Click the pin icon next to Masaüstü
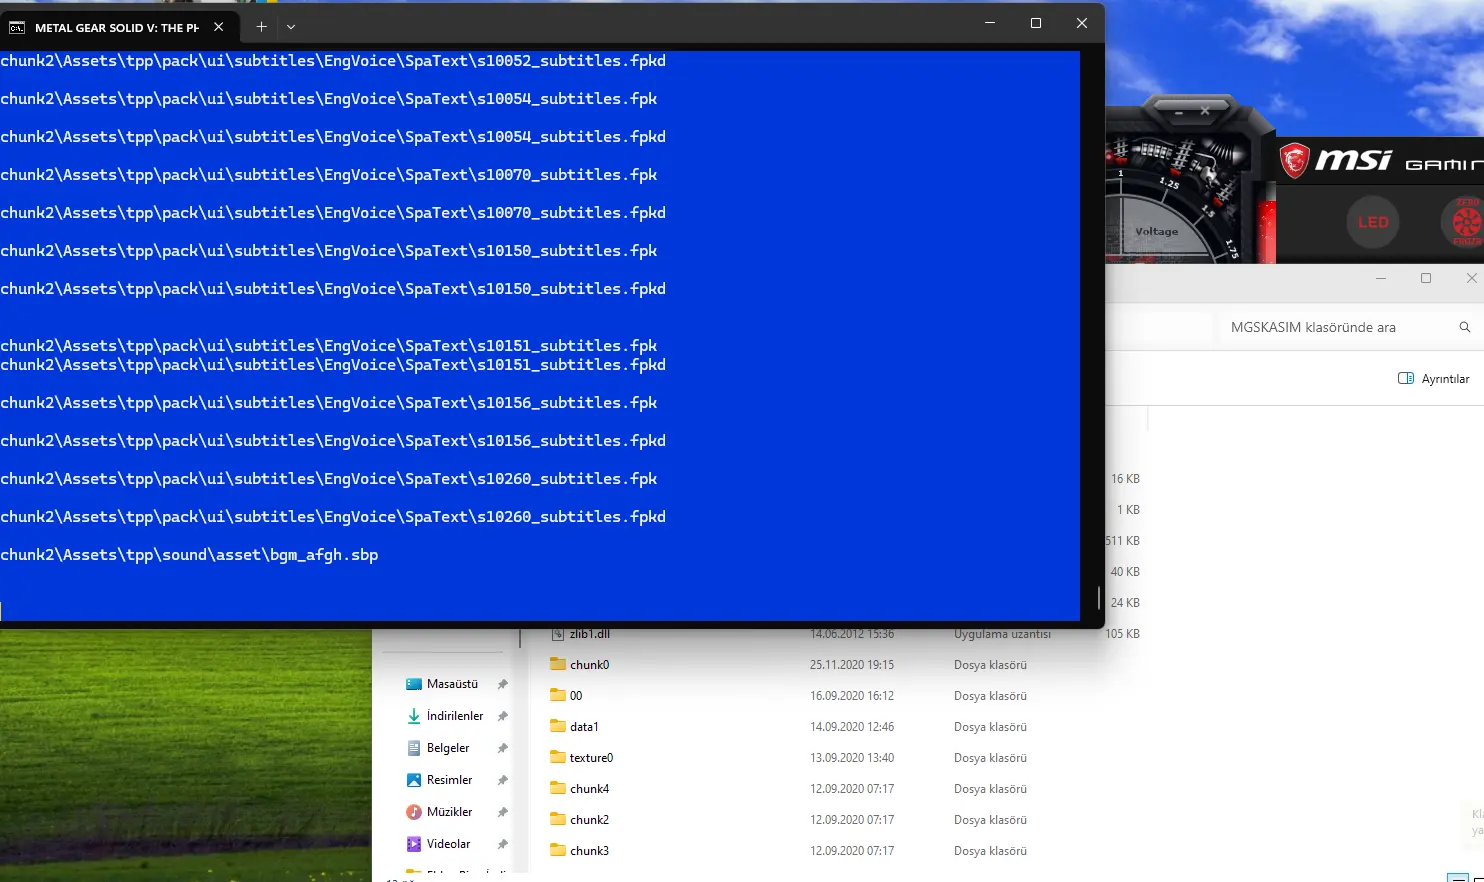 [503, 684]
